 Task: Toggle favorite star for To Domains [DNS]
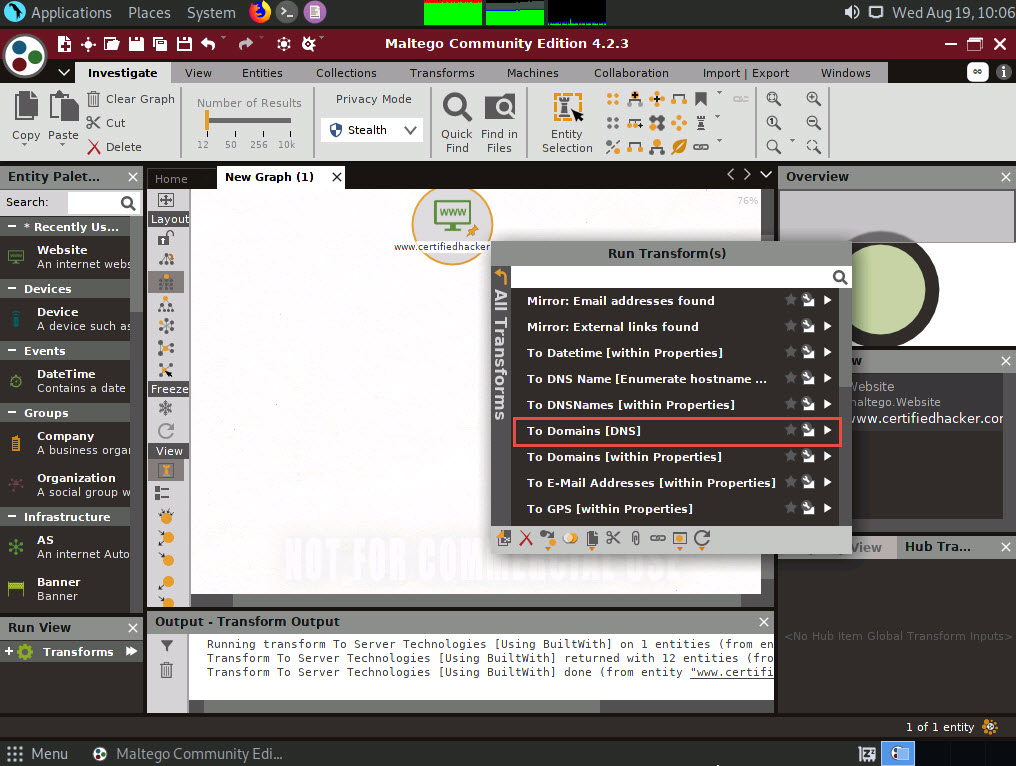click(x=791, y=430)
